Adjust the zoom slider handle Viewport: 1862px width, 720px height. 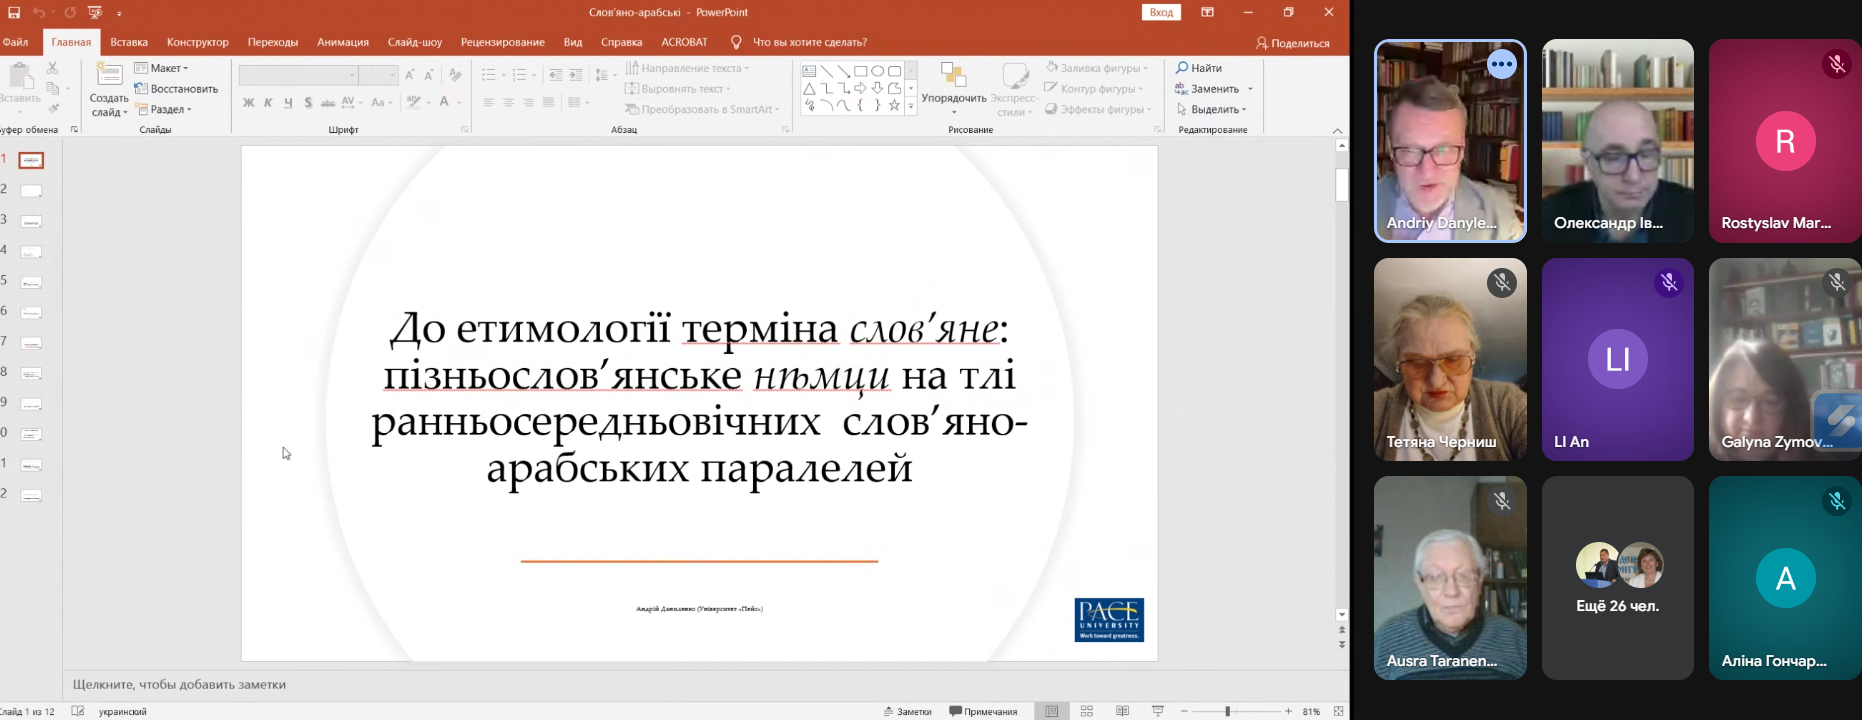tap(1228, 711)
